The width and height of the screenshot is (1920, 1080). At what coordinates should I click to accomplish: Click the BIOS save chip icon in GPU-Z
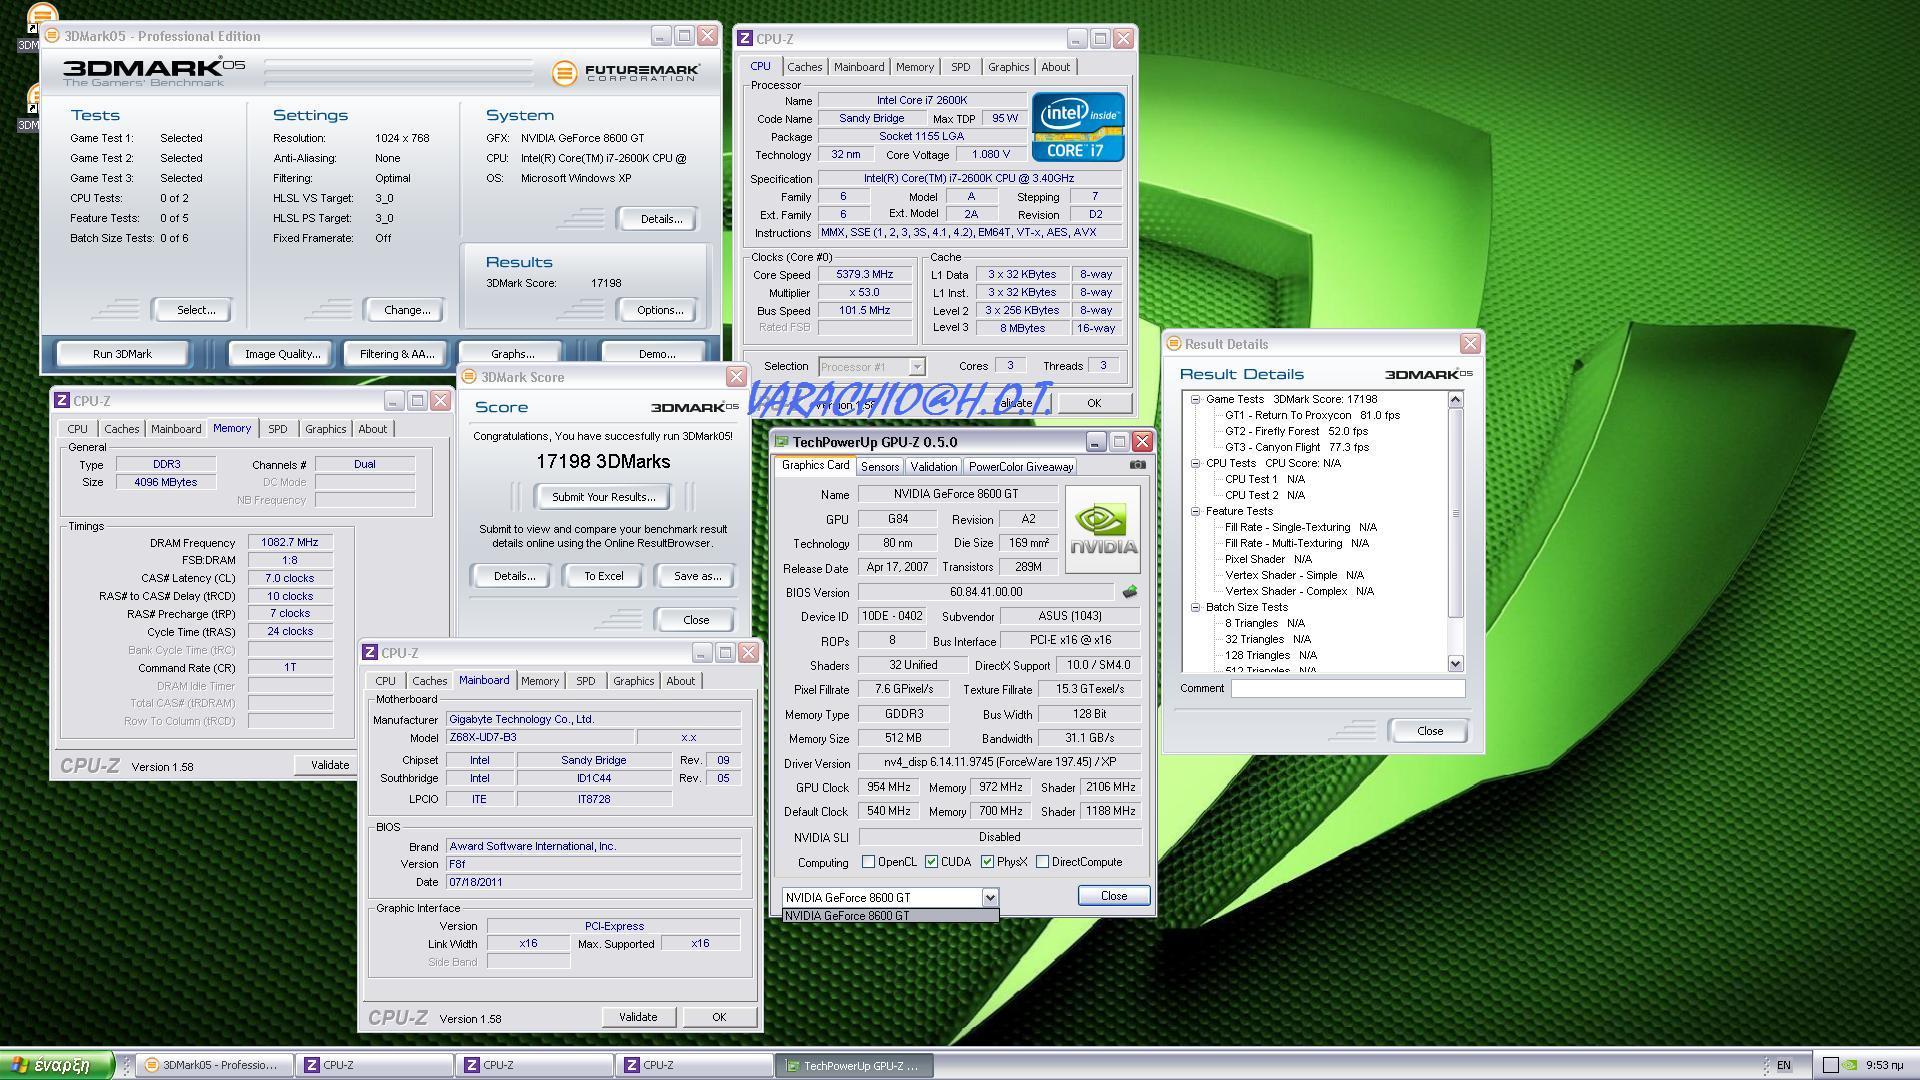click(1130, 592)
